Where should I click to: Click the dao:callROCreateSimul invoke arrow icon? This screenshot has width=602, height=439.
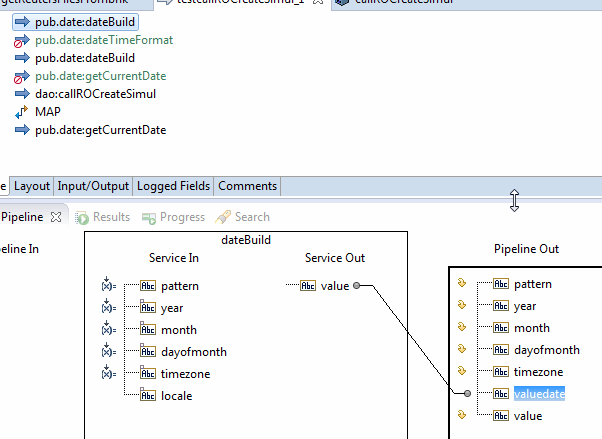(22, 94)
